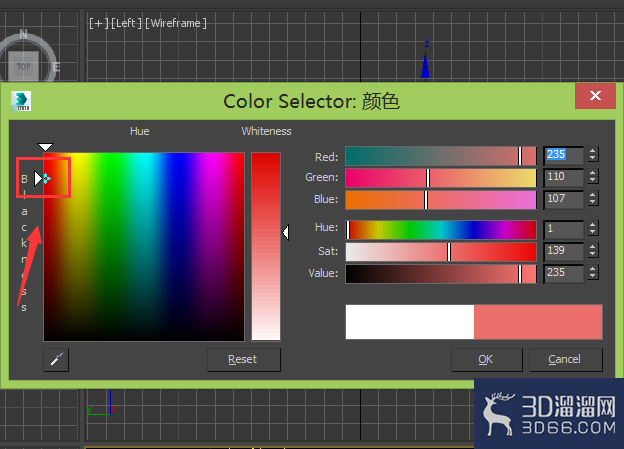Decrease Hue using its spinner down arrow
Viewport: 624px width, 449px height.
tap(593, 232)
